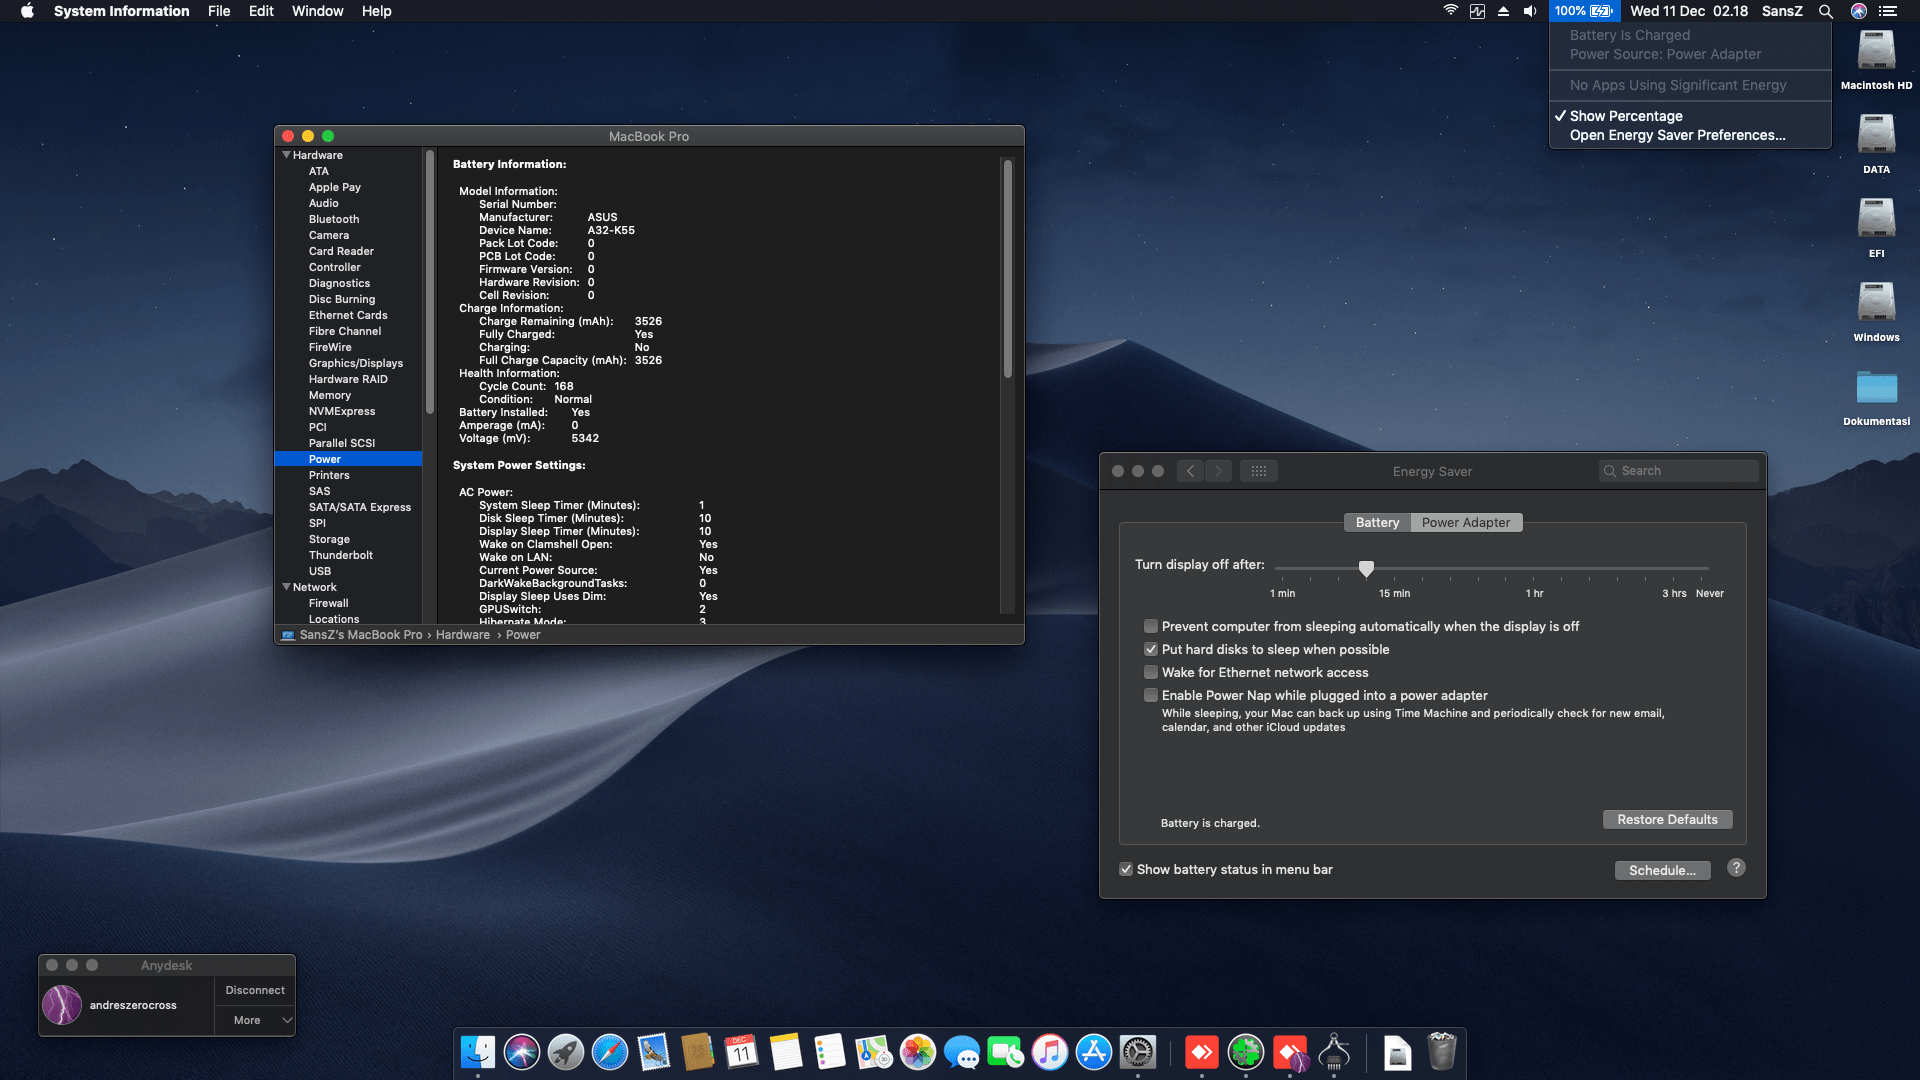Toggle Show Percentage in battery menu
The width and height of the screenshot is (1920, 1080).
(1625, 115)
